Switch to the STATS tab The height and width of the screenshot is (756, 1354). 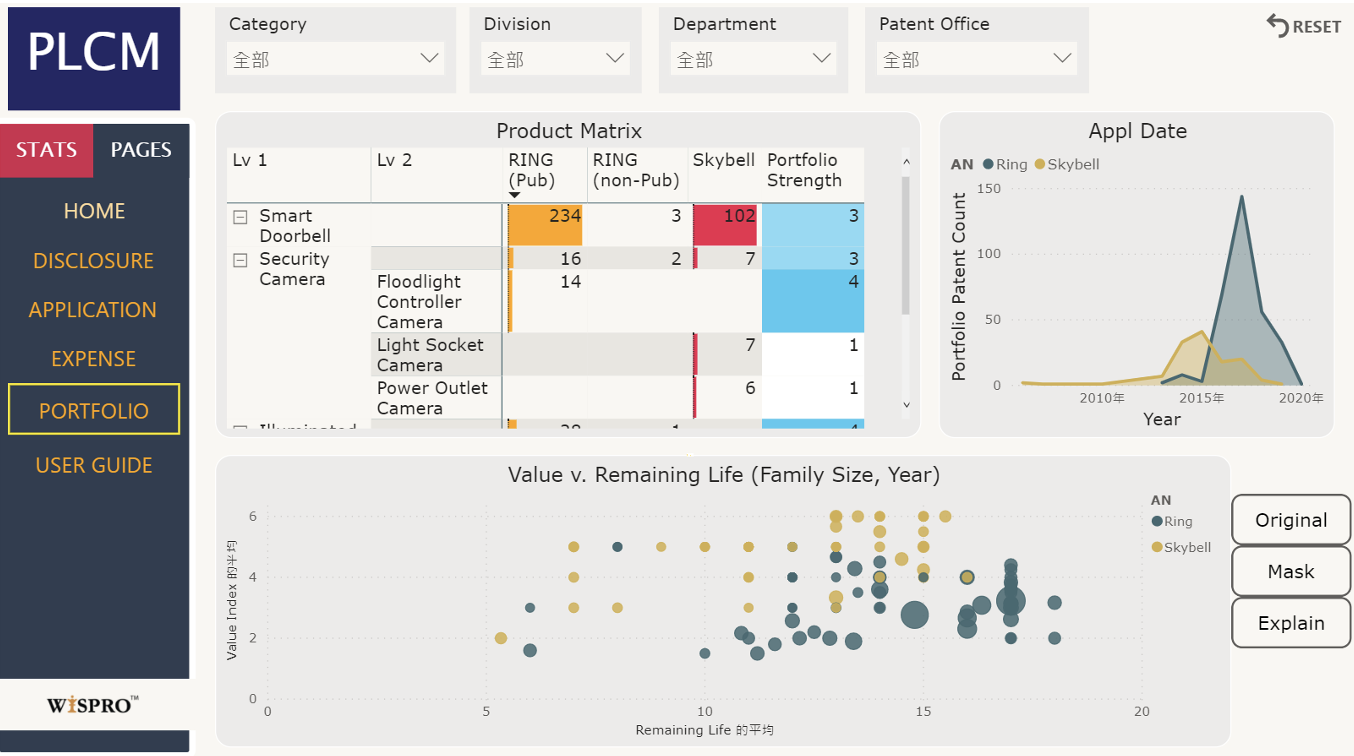(46, 150)
